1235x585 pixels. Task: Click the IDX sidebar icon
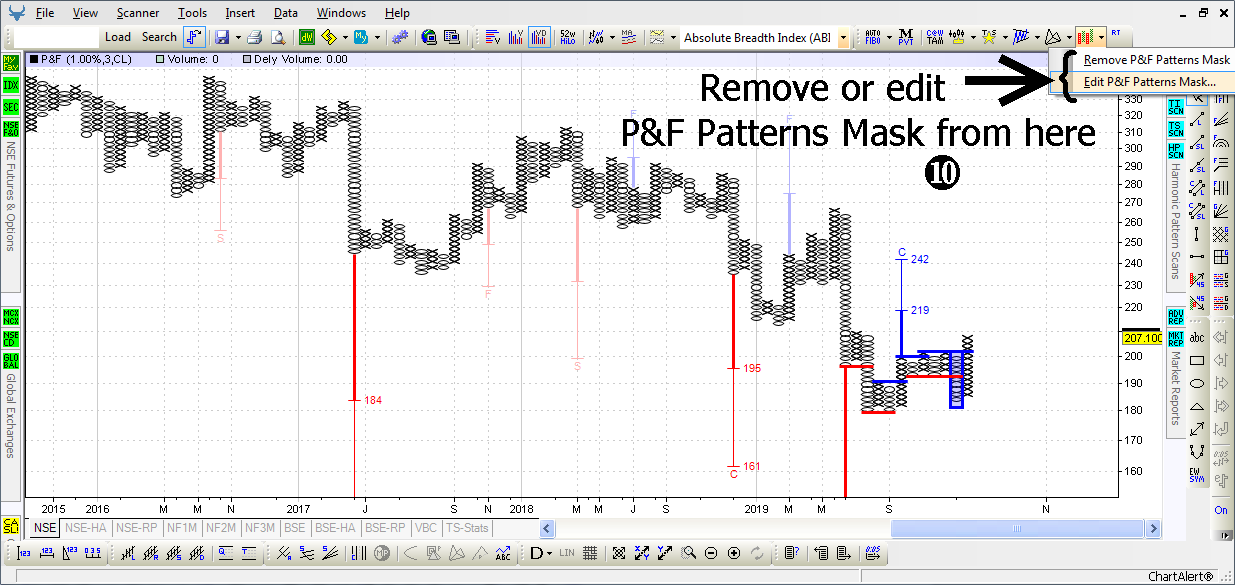(x=11, y=84)
